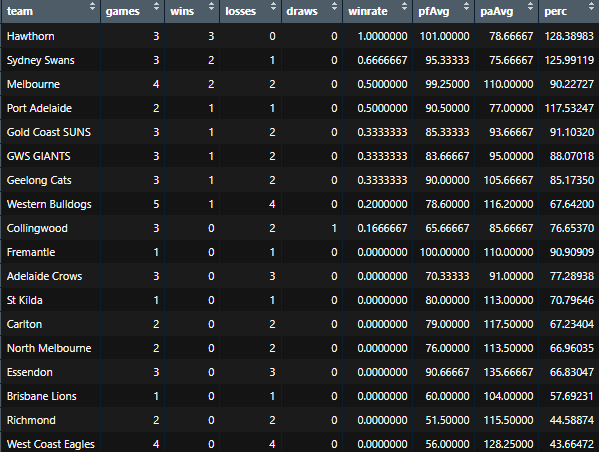Click the losses column header label
Image resolution: width=599 pixels, height=452 pixels.
[x=241, y=11]
